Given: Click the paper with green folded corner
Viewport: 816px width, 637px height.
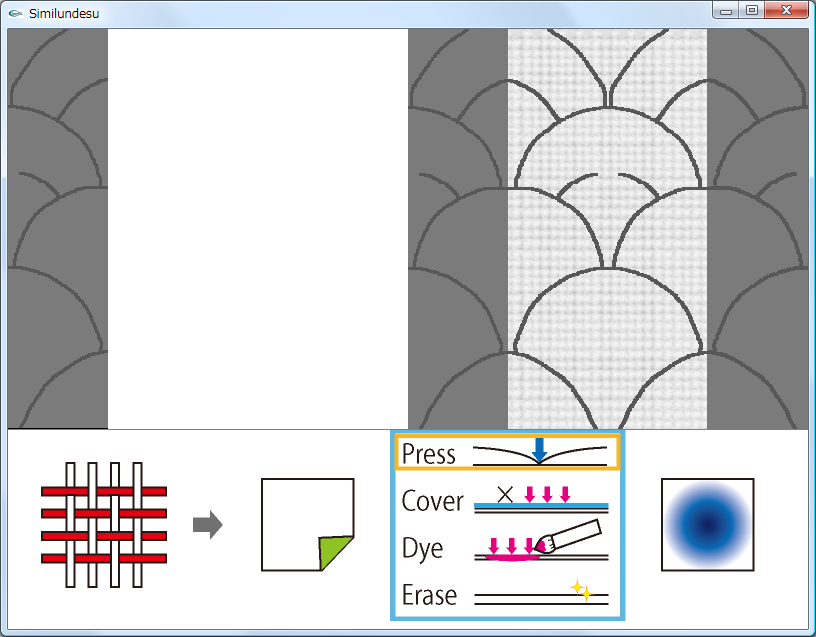Looking at the screenshot, I should (307, 525).
